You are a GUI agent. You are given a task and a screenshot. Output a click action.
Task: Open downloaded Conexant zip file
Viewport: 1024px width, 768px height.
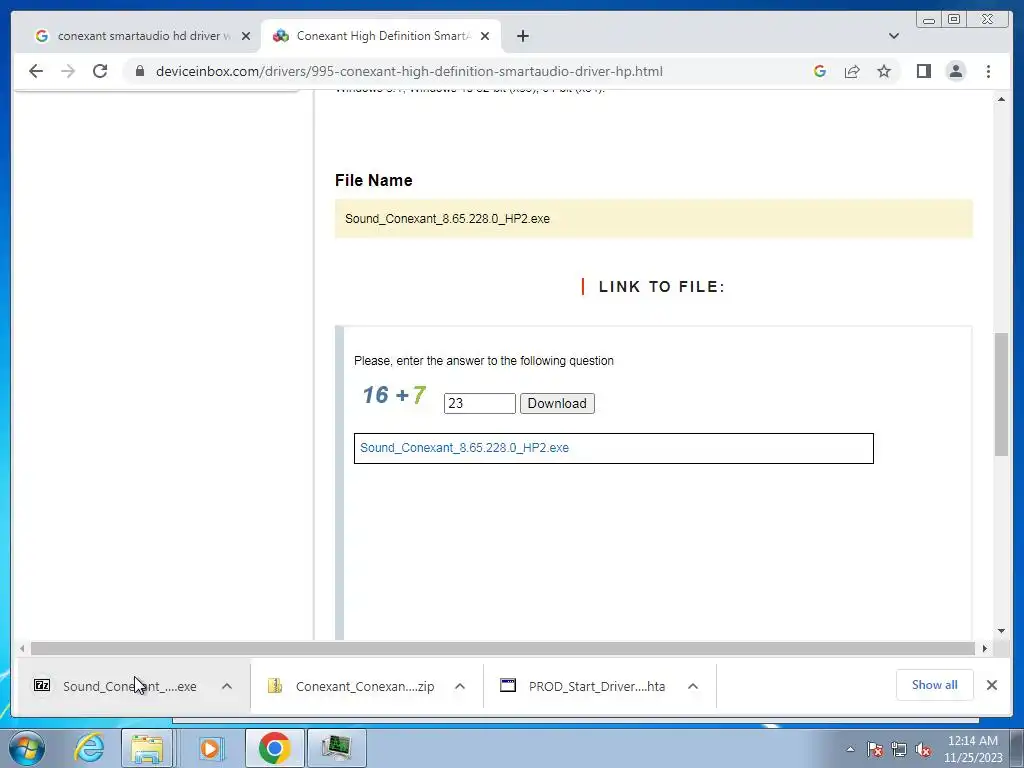point(364,686)
